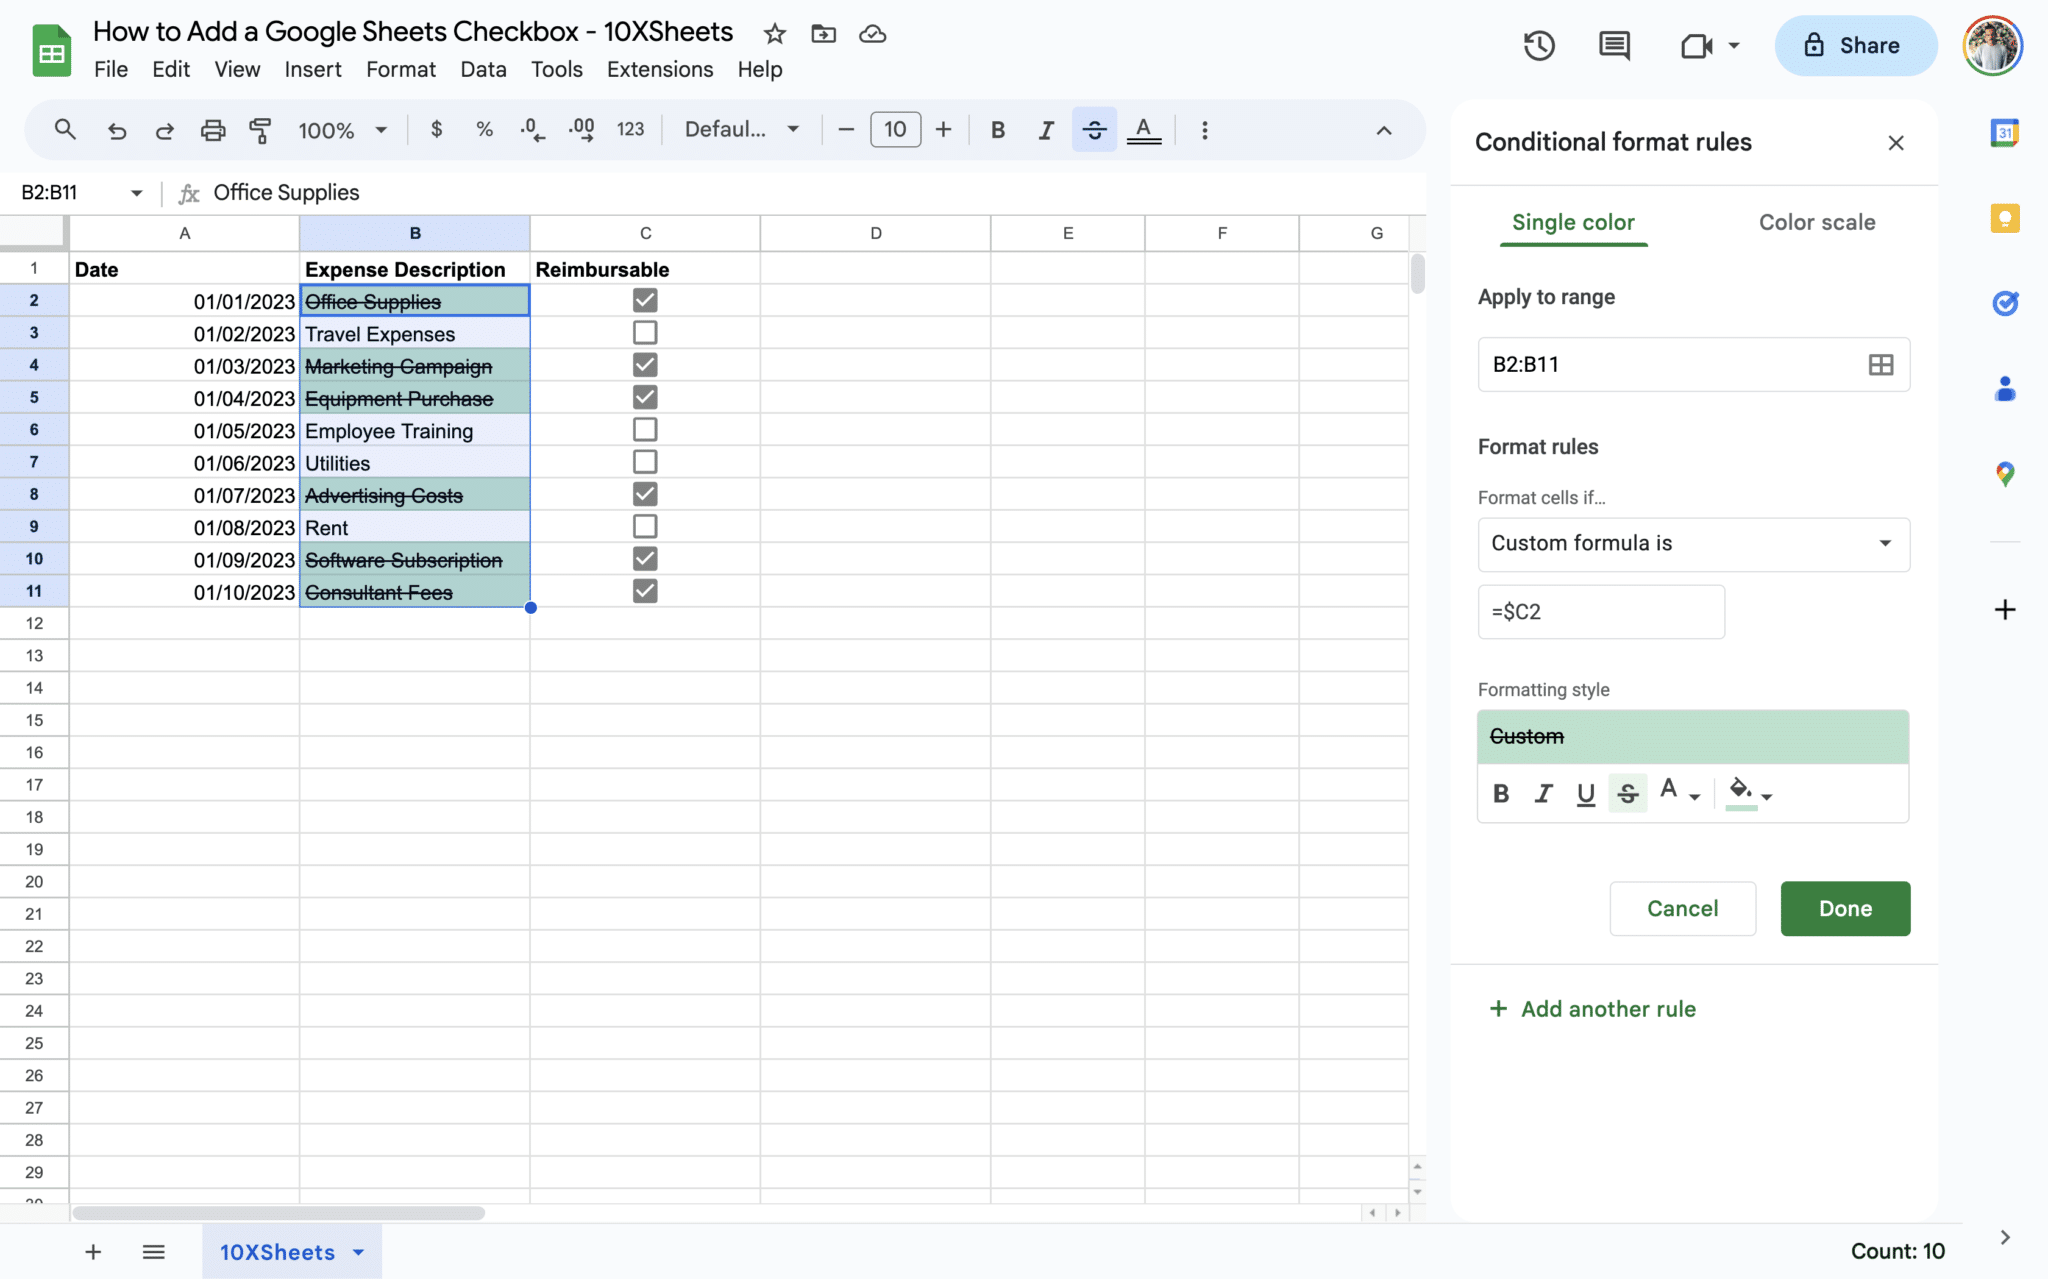
Task: Expand the name box dropdown arrow
Action: click(x=136, y=193)
